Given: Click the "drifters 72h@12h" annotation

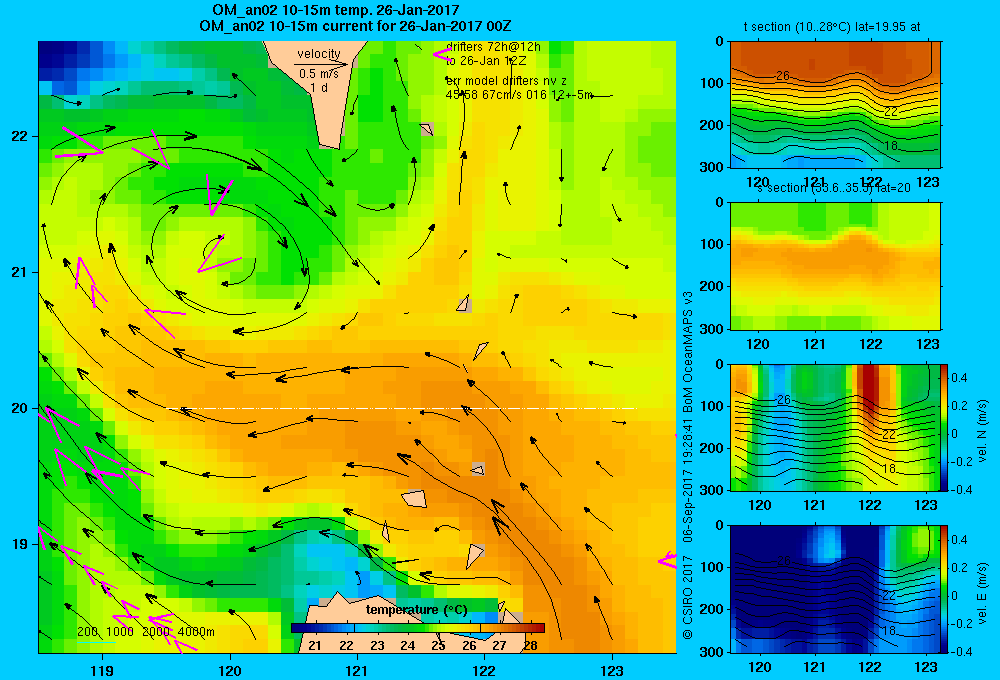Looking at the screenshot, I should click(493, 47).
